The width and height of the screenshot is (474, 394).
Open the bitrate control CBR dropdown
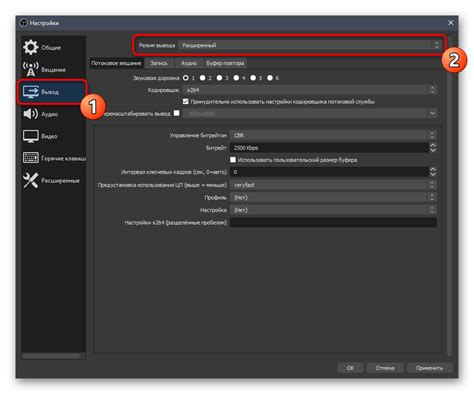coord(333,135)
